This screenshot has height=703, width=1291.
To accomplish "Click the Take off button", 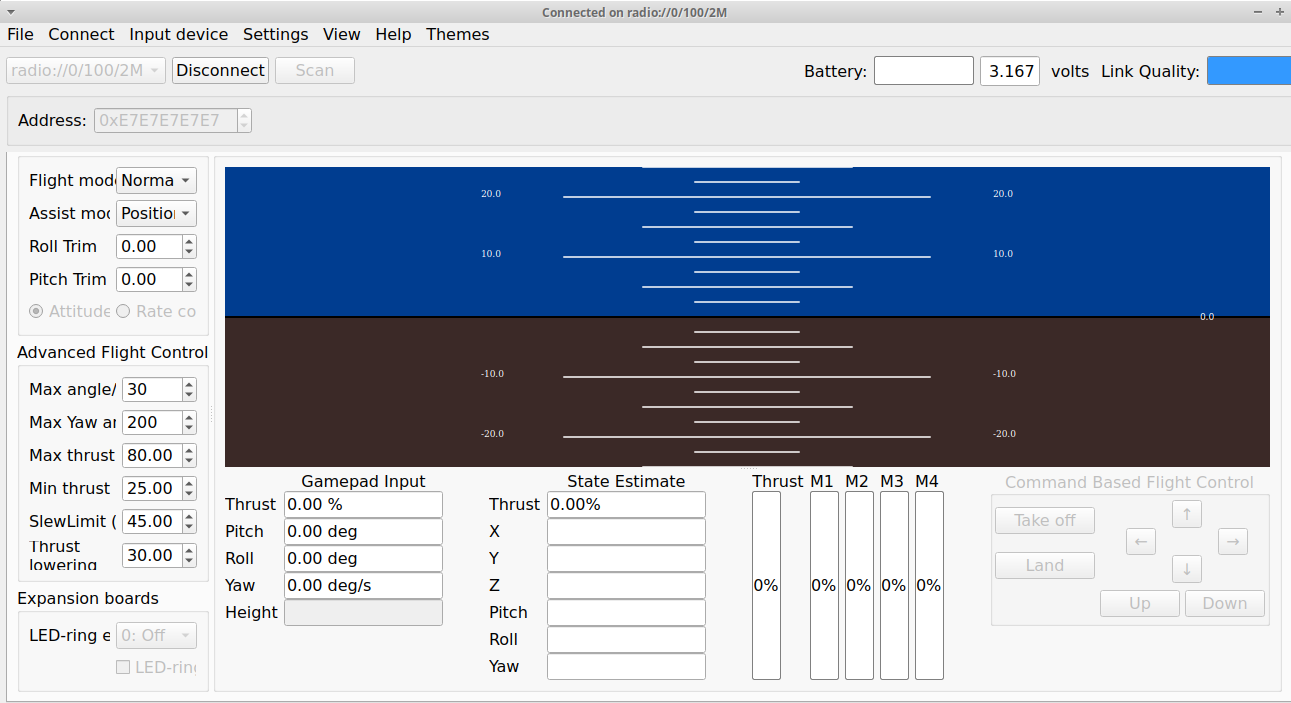I will (x=1044, y=520).
